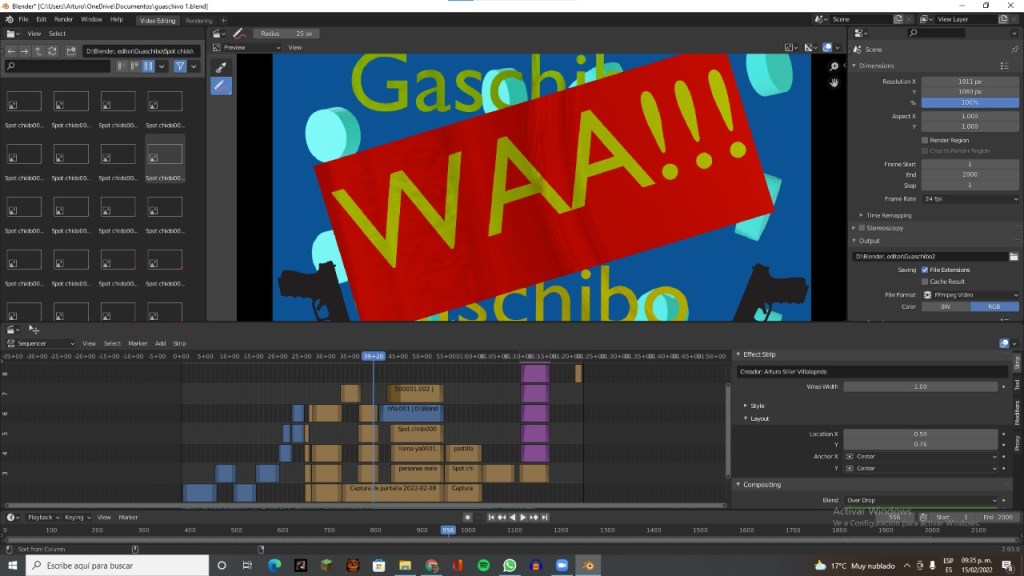The image size is (1024, 576).
Task: Refresh the file browser listing
Action: click(x=52, y=51)
